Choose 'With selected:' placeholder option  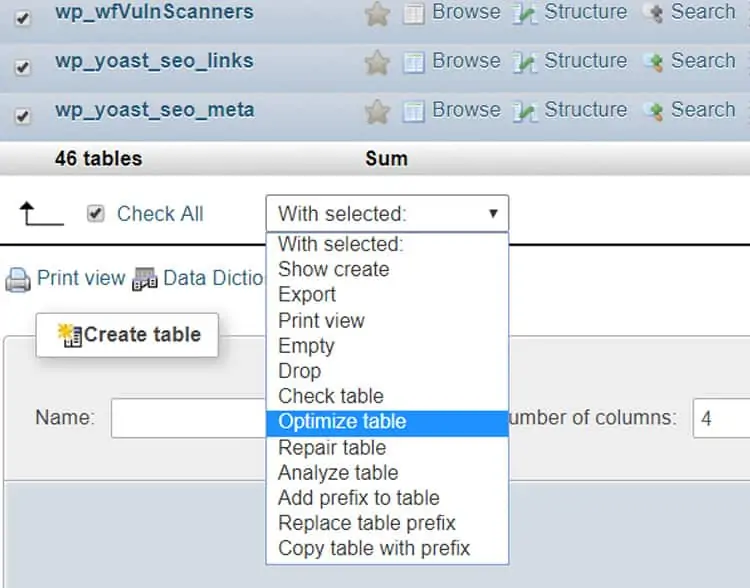(387, 244)
